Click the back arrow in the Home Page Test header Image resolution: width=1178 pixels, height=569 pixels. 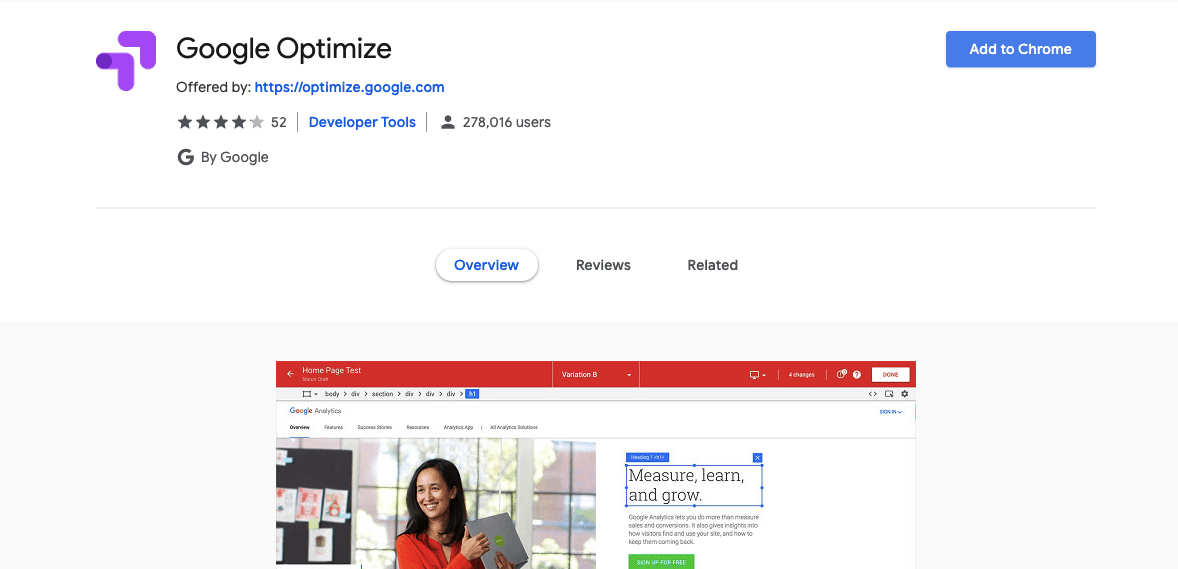(290, 374)
